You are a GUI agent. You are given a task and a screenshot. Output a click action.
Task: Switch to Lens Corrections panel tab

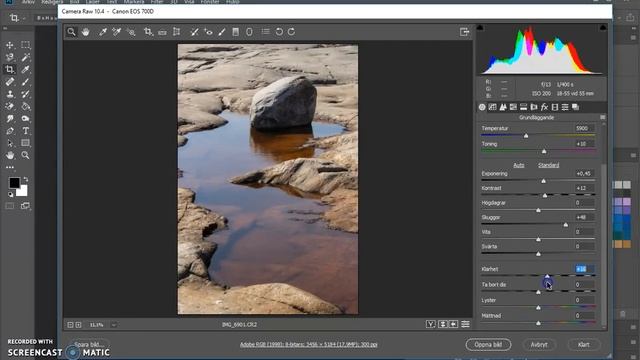click(534, 107)
